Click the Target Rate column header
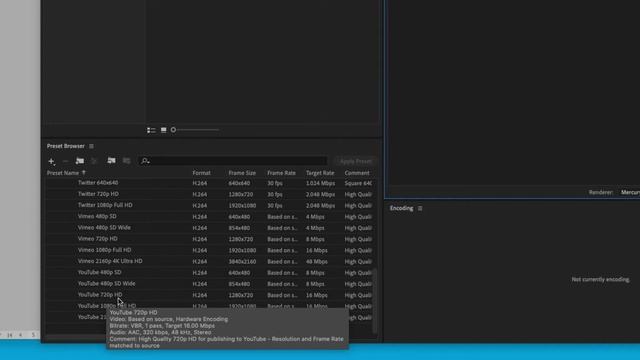Screen dimensions: 640x360 (x=320, y=173)
